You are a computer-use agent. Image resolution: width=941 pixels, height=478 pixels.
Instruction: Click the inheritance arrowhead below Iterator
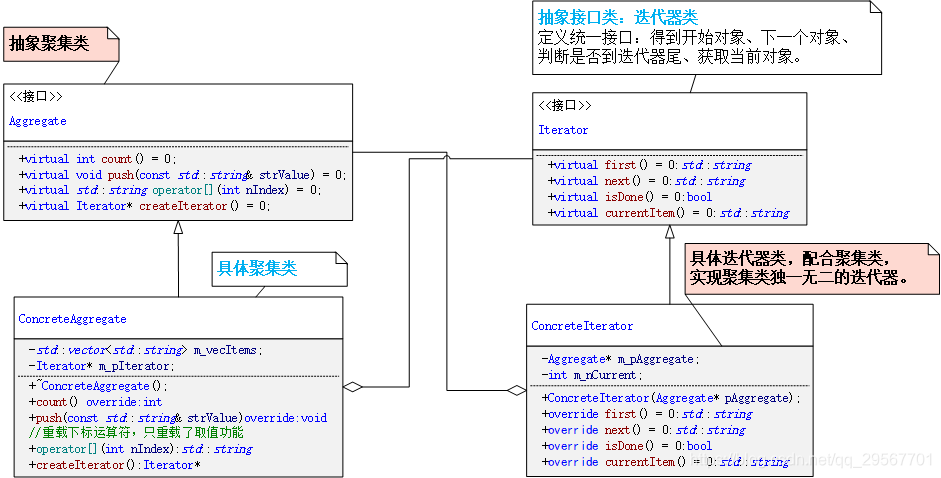[x=670, y=232]
